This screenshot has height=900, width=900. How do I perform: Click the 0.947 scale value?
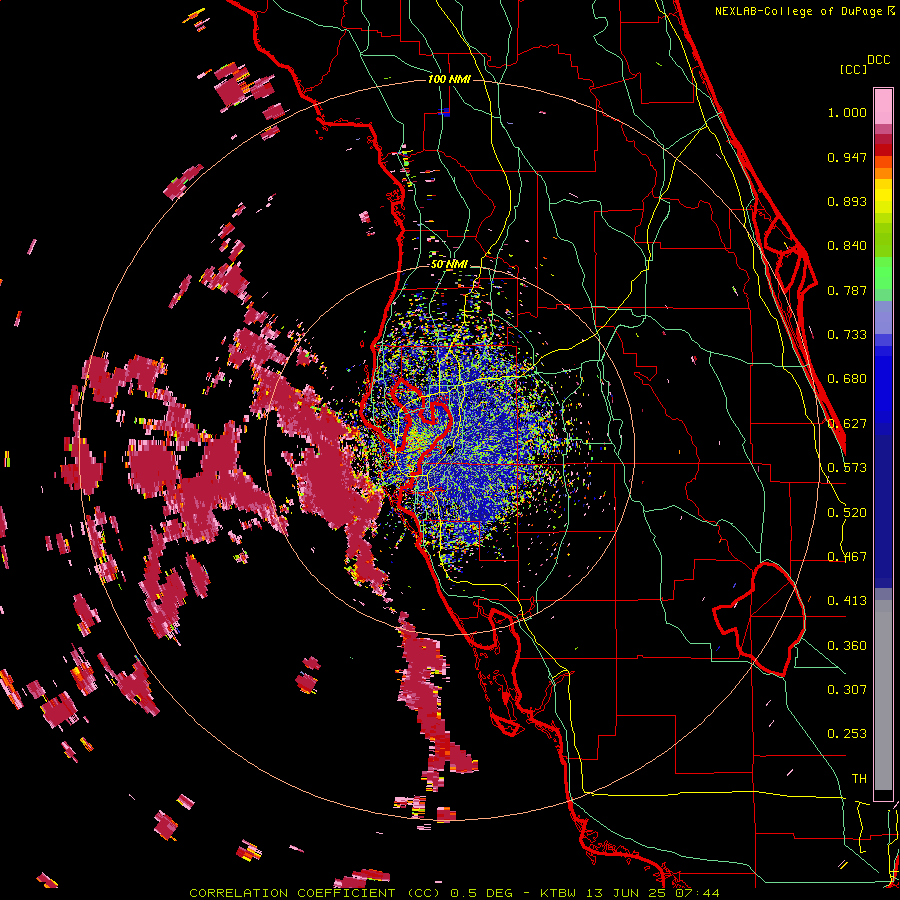pos(847,157)
